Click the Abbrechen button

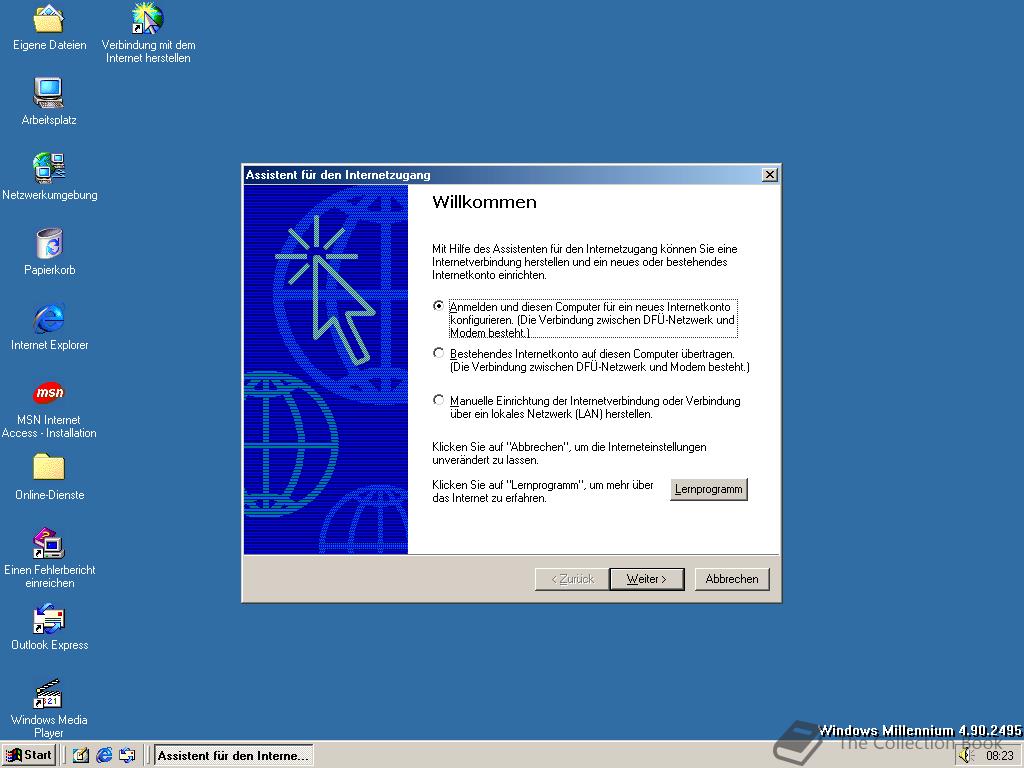click(732, 579)
